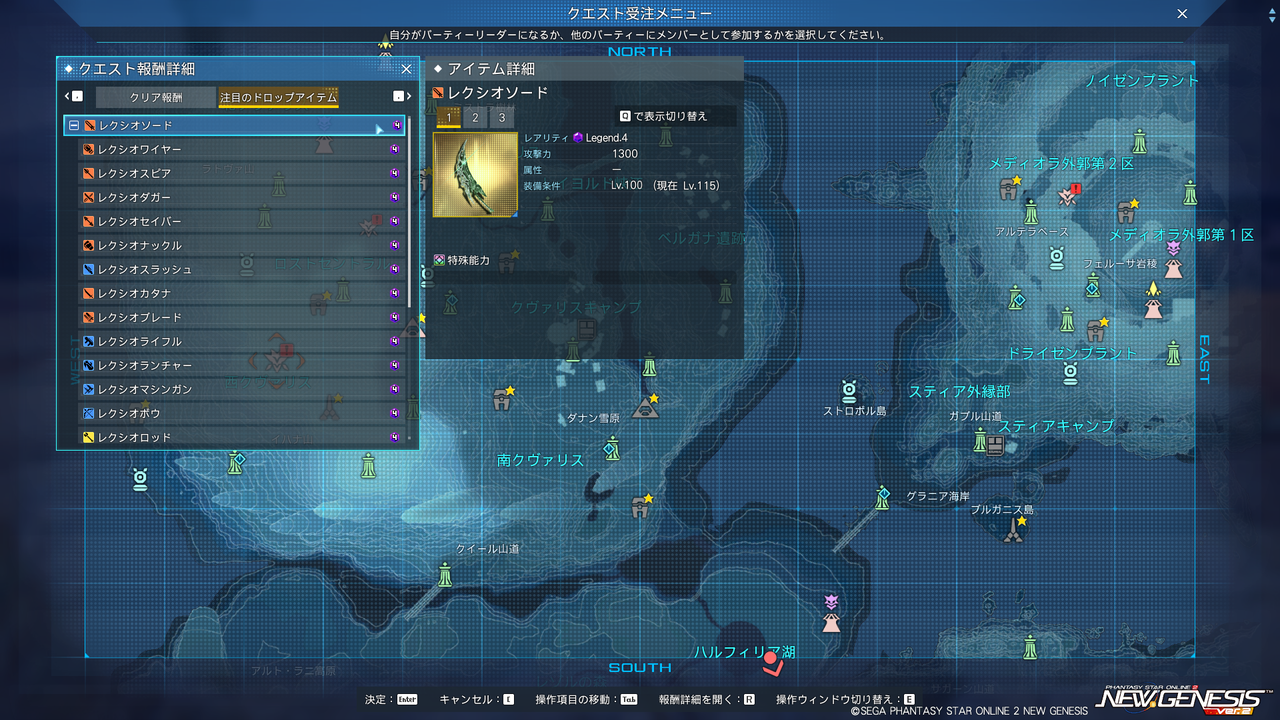Select レクシオライフル in drop list
The width and height of the screenshot is (1280, 720).
(x=242, y=342)
